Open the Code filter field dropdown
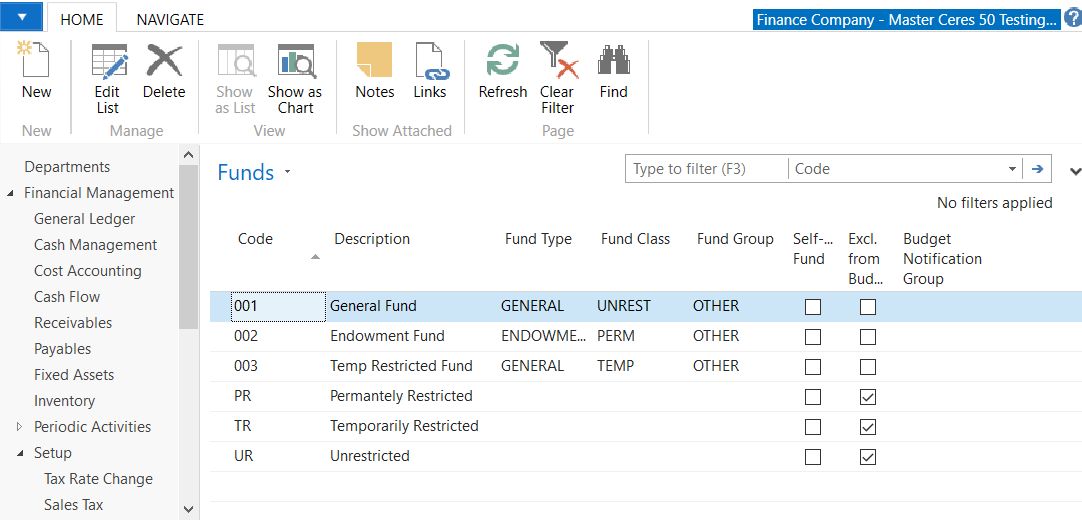Viewport: 1082px width, 520px height. coord(1012,169)
